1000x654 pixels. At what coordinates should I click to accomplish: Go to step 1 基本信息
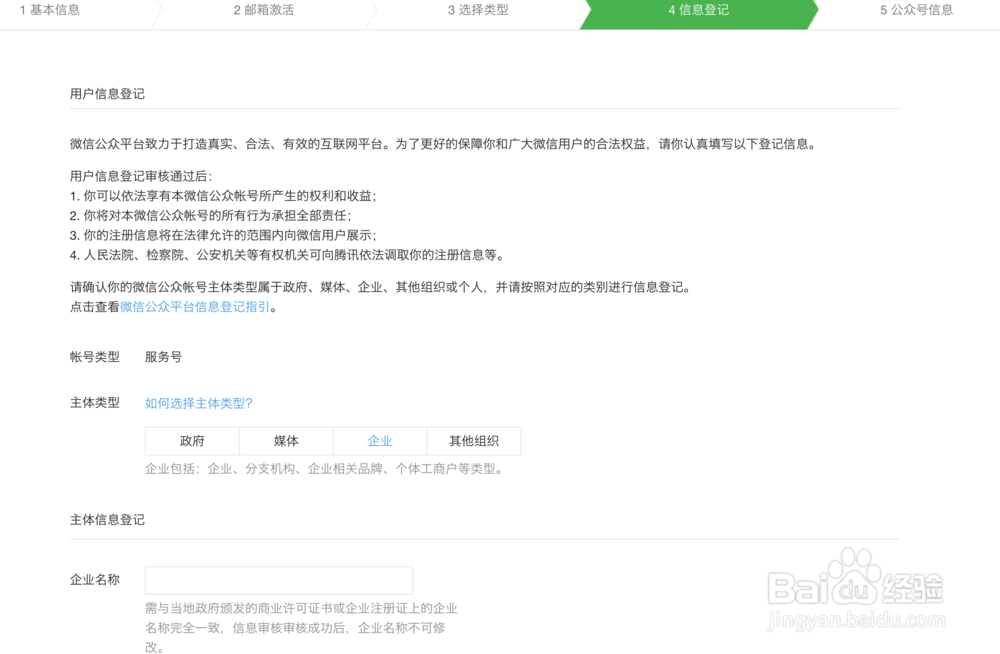[x=50, y=10]
